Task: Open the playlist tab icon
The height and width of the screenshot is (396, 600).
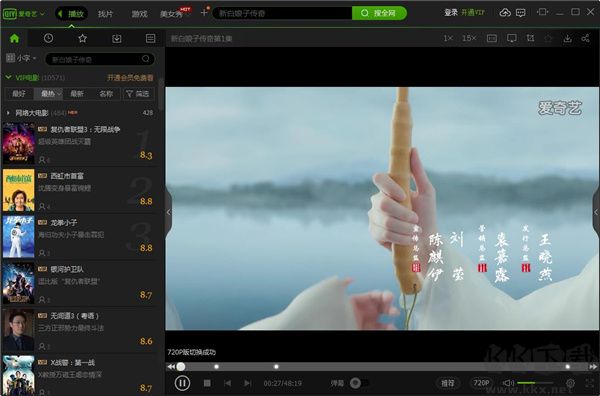Action: pyautogui.click(x=150, y=38)
